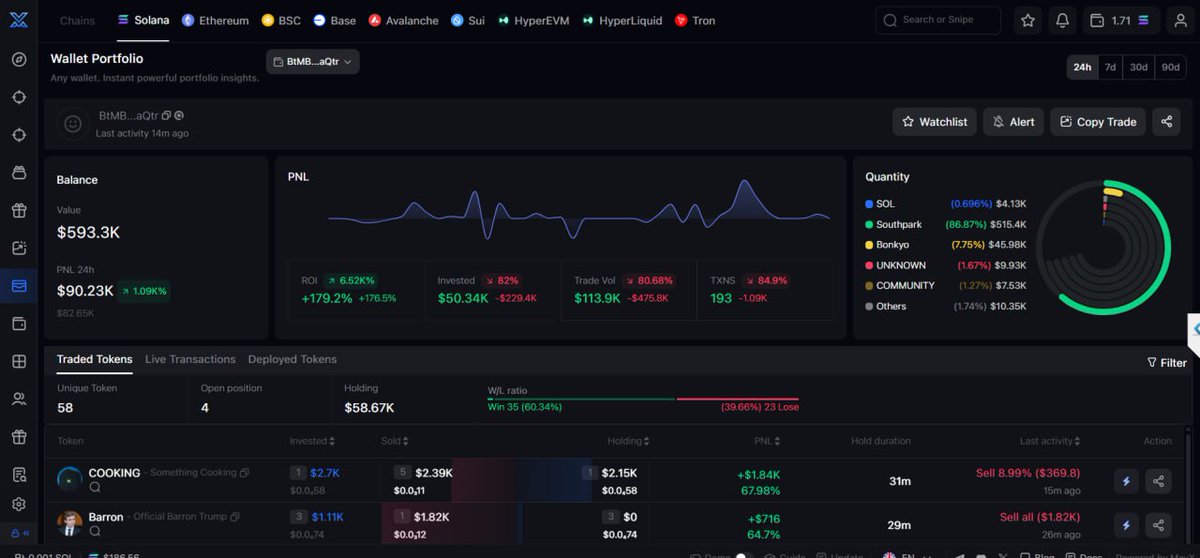This screenshot has height=558, width=1200.
Task: Sort table by Last activity column
Action: pyautogui.click(x=1050, y=441)
